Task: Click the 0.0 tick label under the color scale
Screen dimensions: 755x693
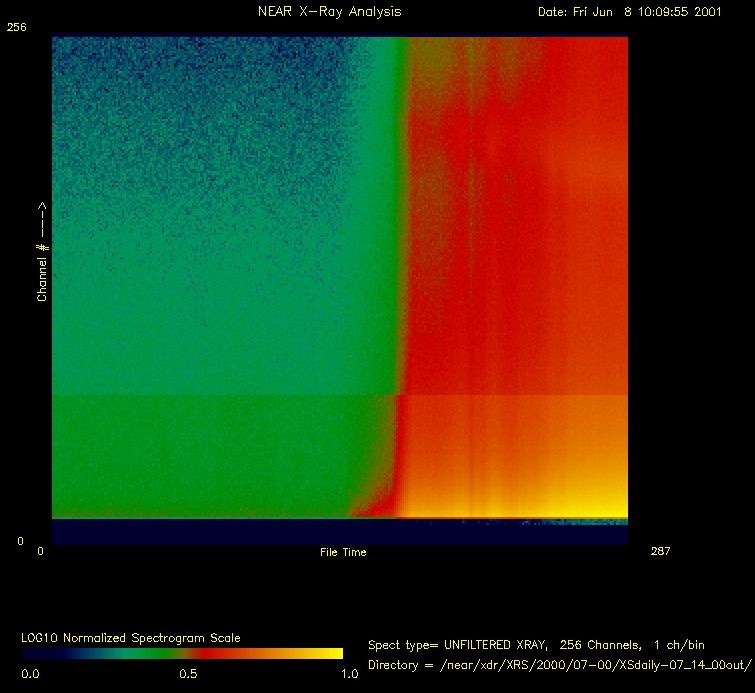Action: 30,674
